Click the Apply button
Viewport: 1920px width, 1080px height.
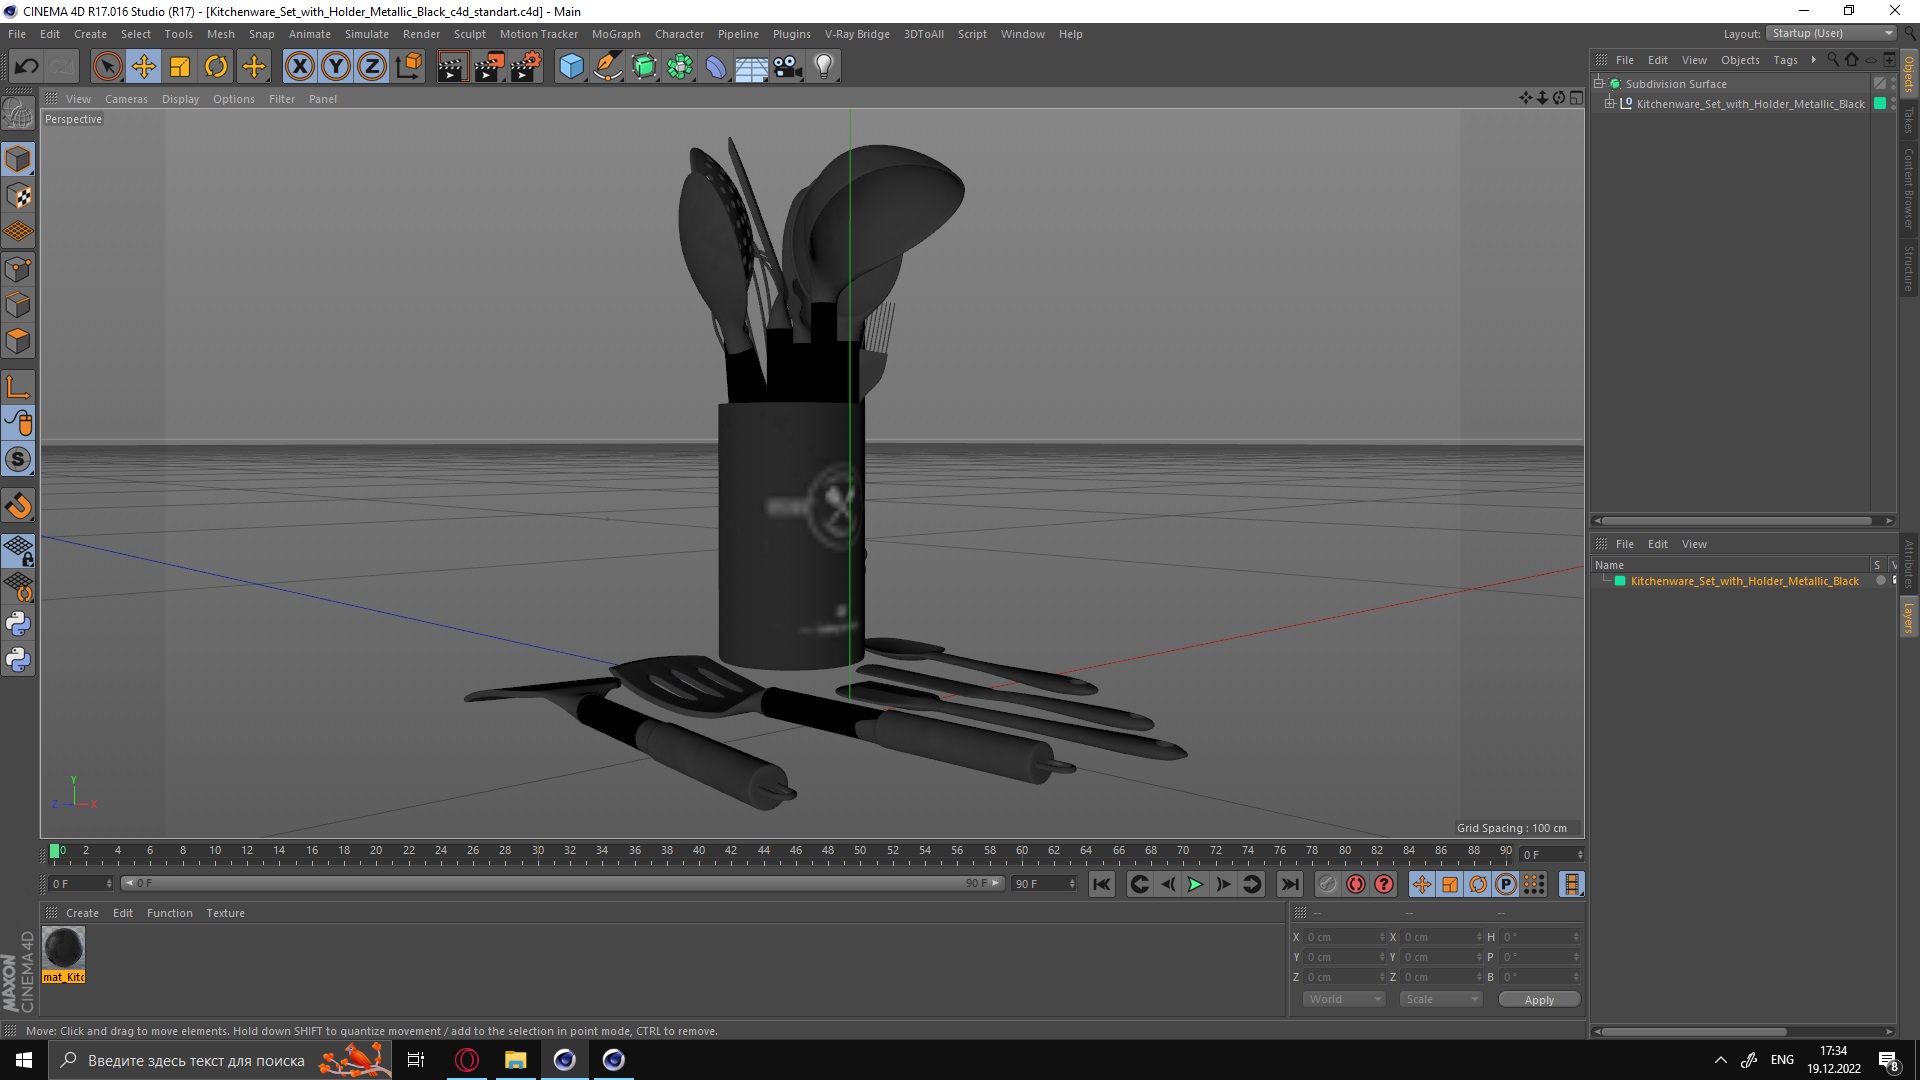[x=1539, y=999]
